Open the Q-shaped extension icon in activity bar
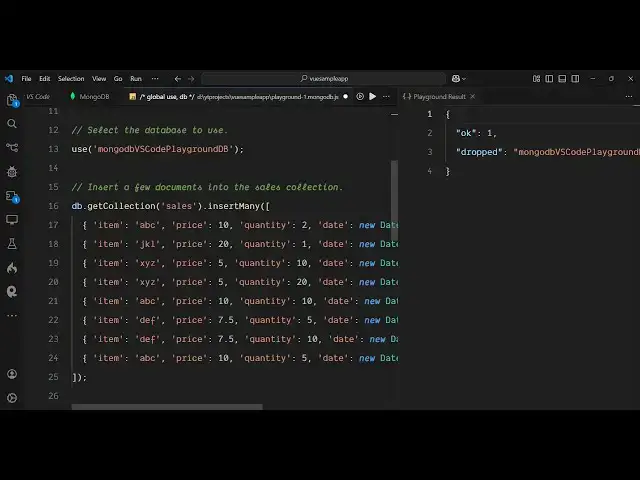The width and height of the screenshot is (640, 480). point(12,291)
